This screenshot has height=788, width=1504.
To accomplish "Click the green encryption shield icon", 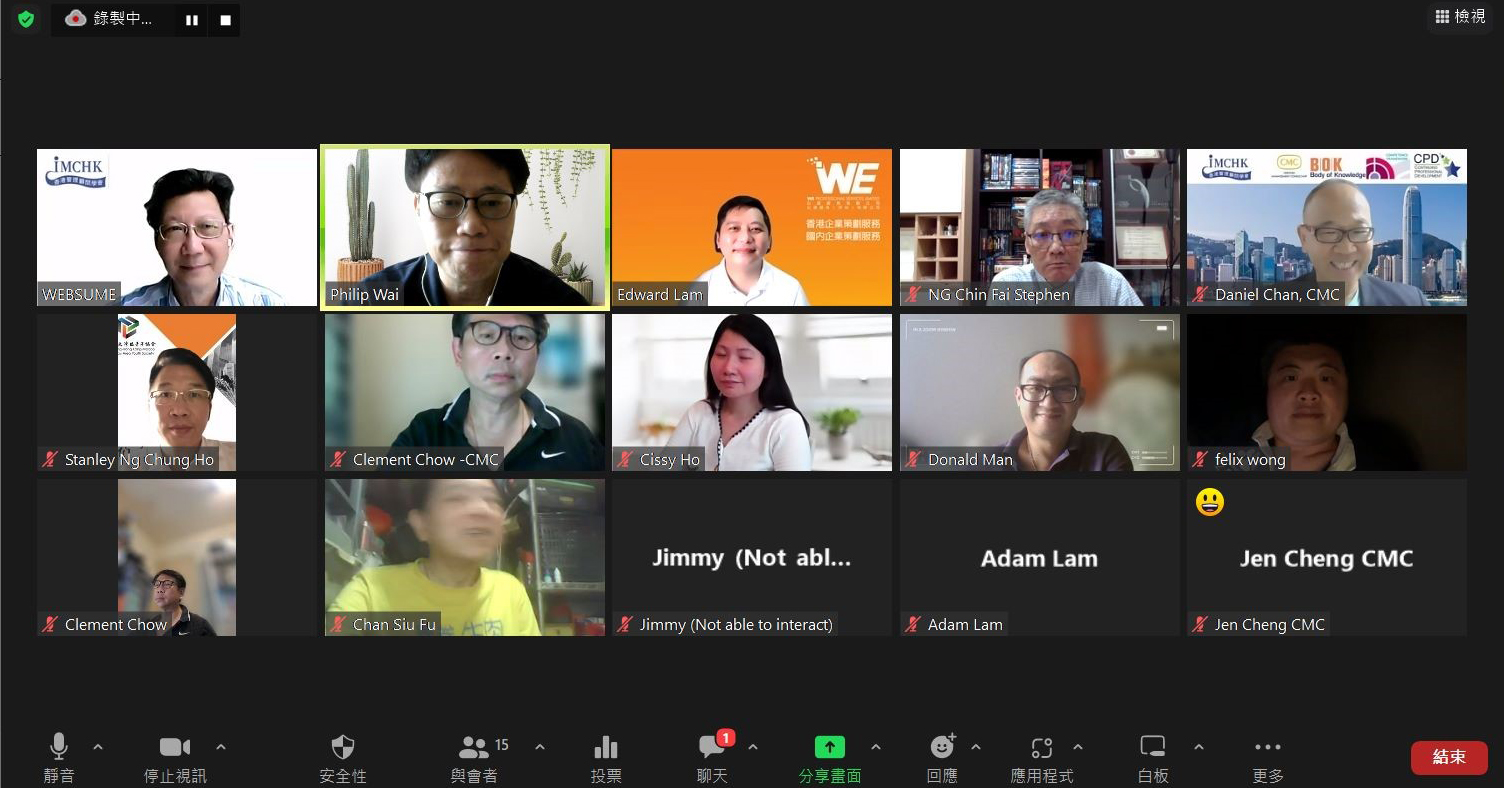I will 26,19.
